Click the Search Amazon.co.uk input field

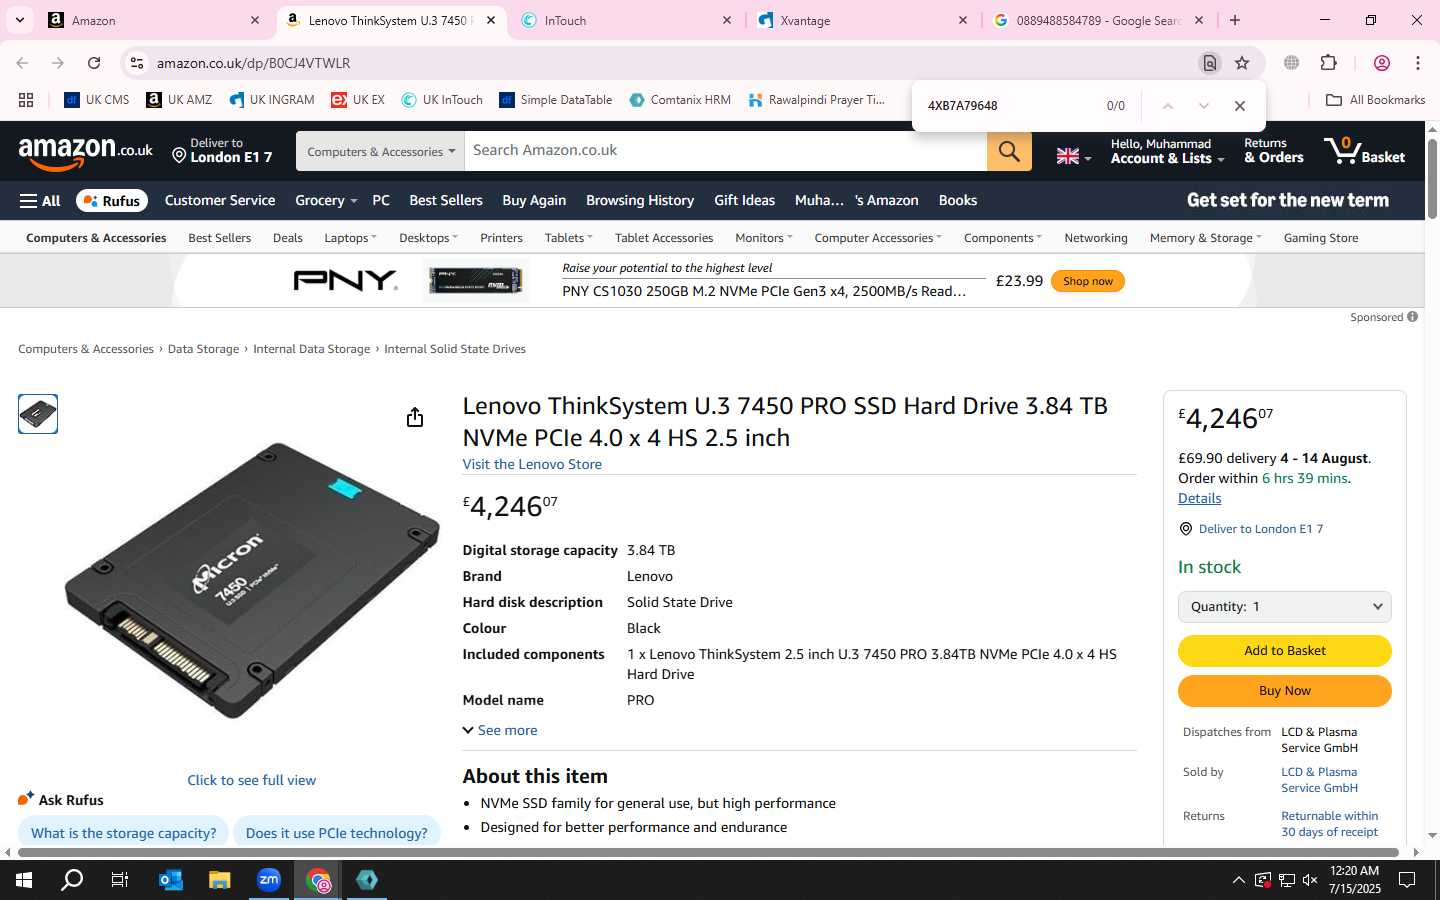tap(726, 151)
